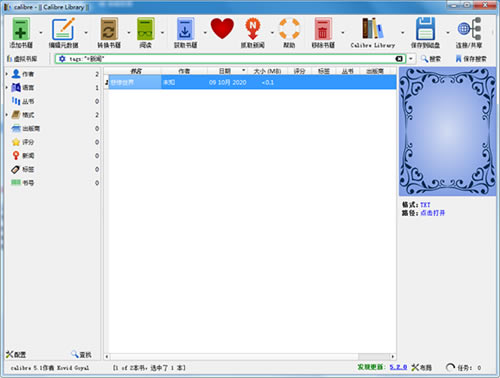Click the Get books (获取书籍) download icon
This screenshot has height=378, width=500.
(185, 33)
